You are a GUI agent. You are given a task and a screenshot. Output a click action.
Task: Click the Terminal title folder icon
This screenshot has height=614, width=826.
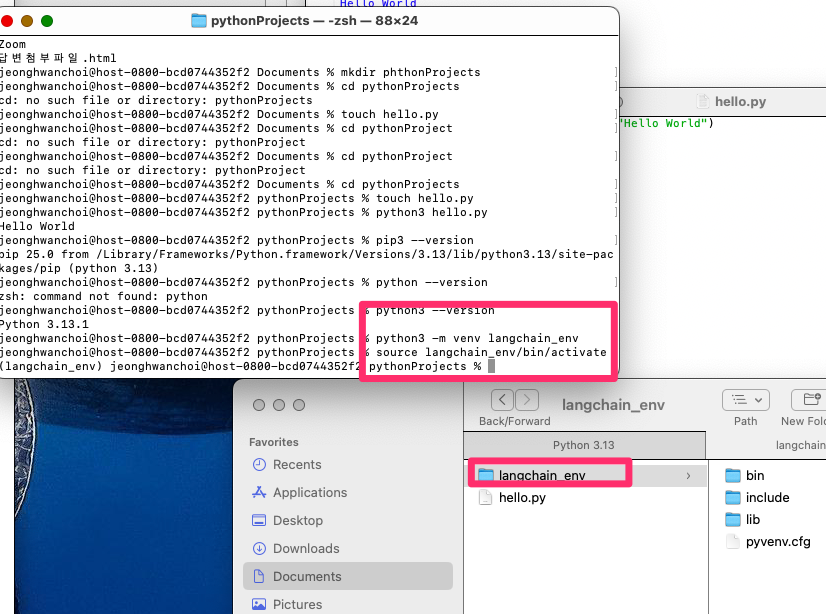(199, 21)
